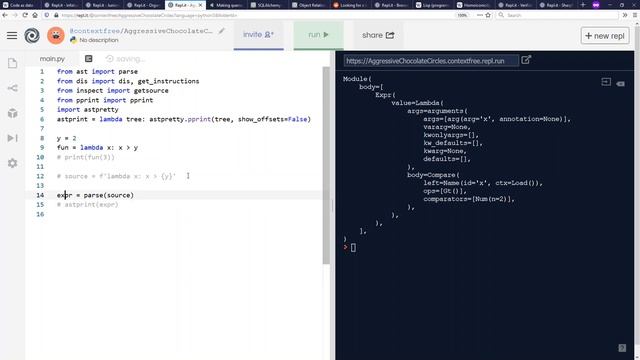The image size is (640, 360).
Task: Reload the page in browser toolbar
Action: [x=25, y=15]
